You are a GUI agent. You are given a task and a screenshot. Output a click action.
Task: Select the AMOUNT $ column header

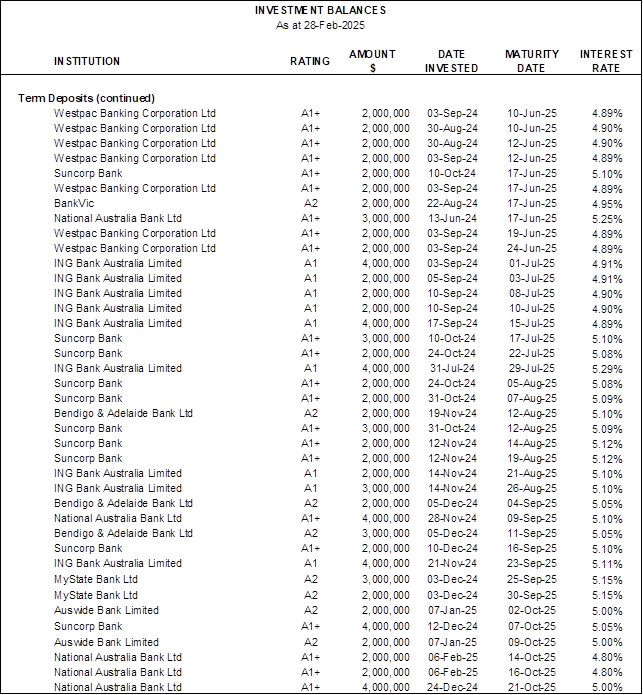[372, 61]
